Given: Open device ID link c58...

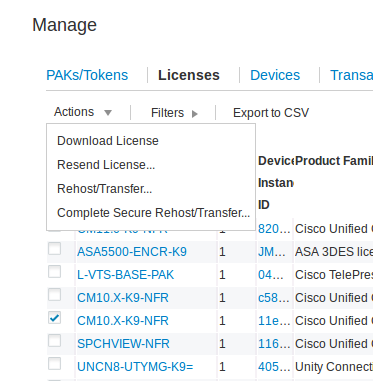Looking at the screenshot, I should click(274, 298).
